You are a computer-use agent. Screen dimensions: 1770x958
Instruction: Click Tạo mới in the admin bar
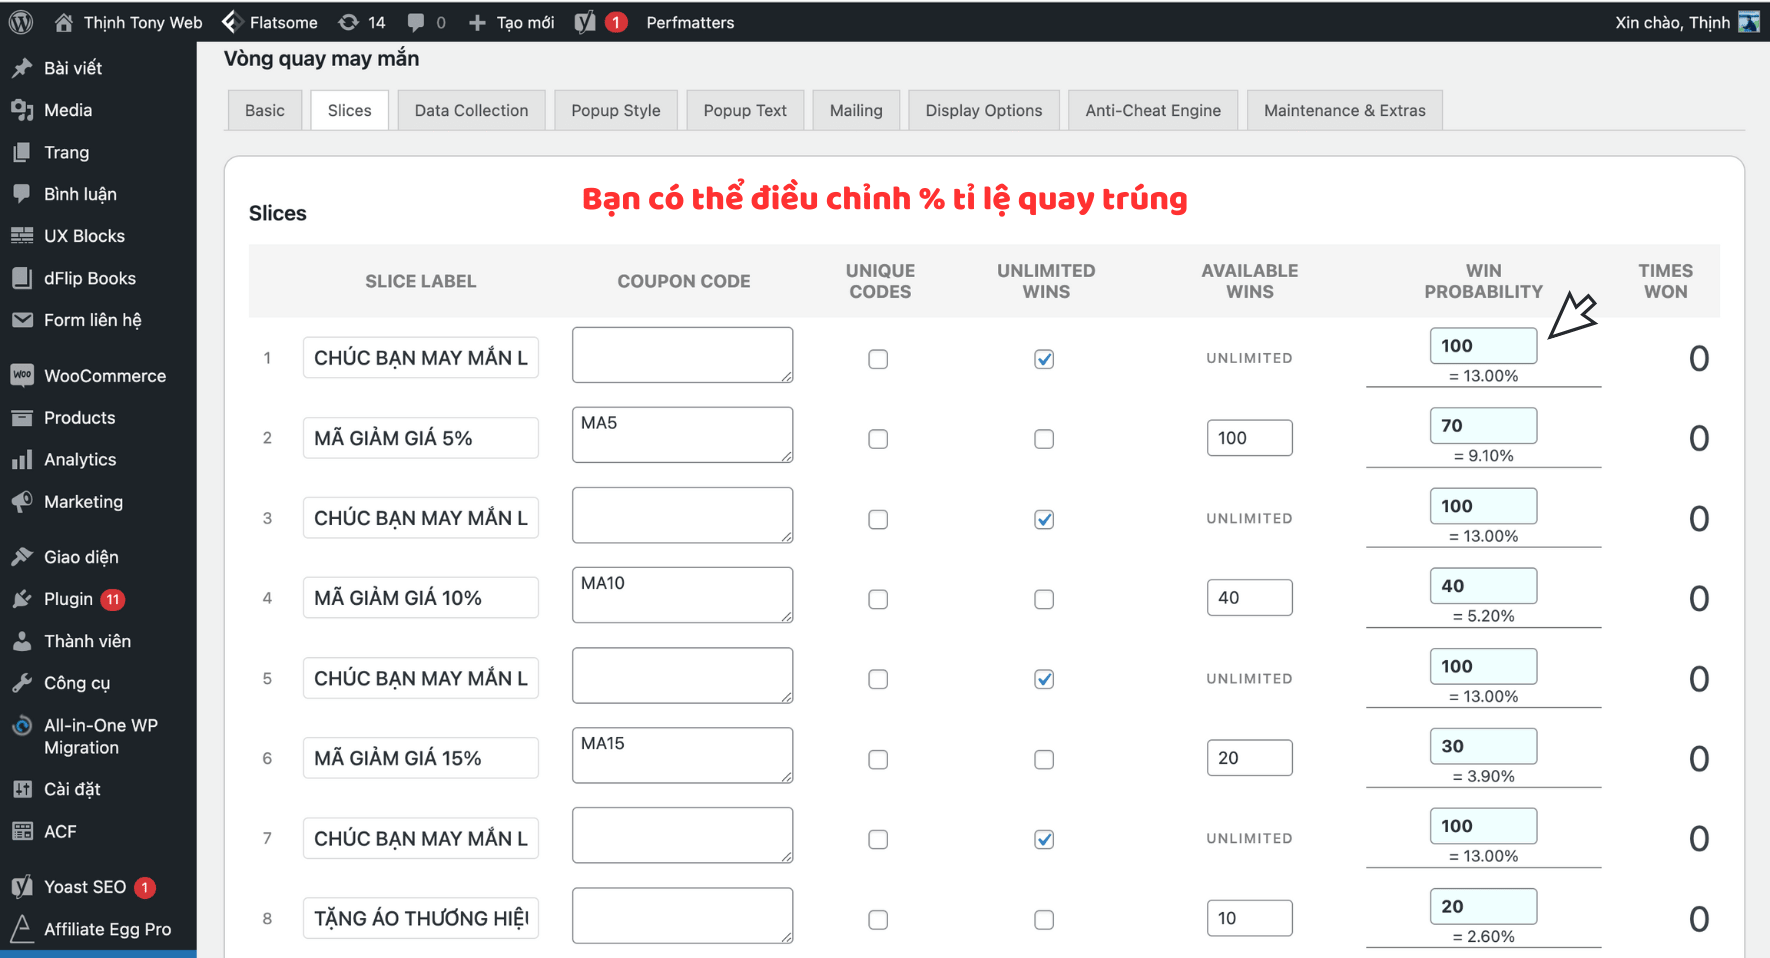[511, 22]
